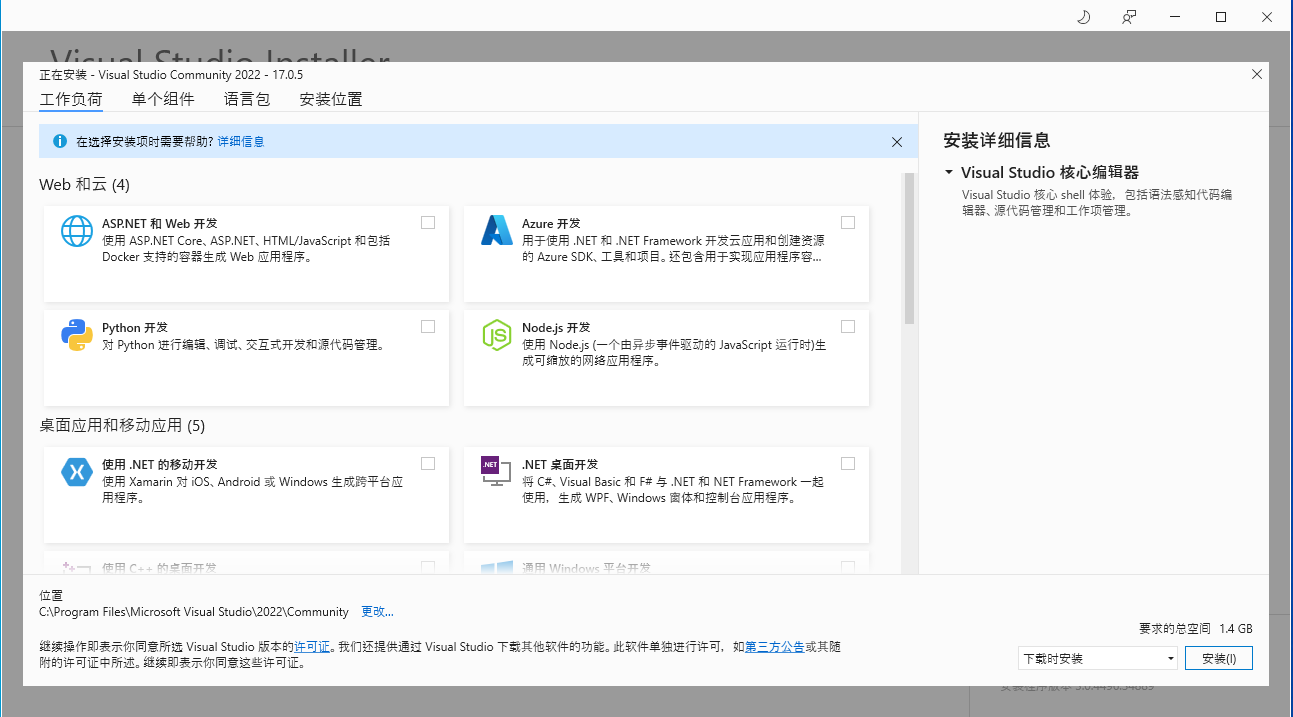This screenshot has height=717, width=1293.
Task: Enable the ASP.NET 和 Web 开发 checkbox
Action: [428, 222]
